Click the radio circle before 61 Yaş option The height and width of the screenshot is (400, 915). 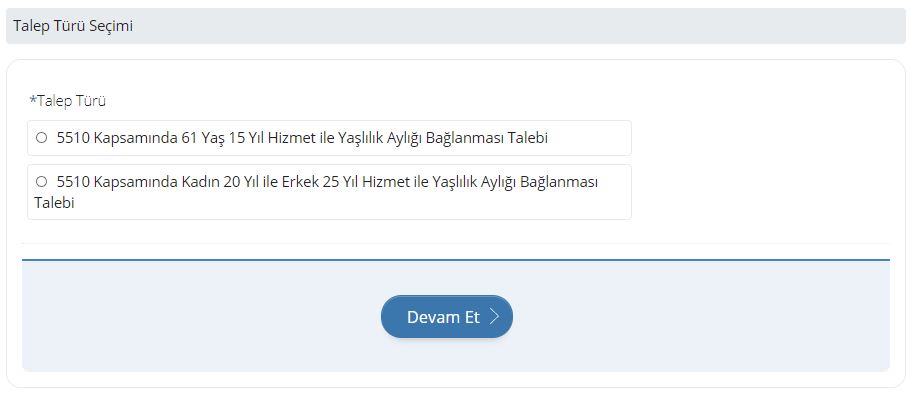click(41, 138)
